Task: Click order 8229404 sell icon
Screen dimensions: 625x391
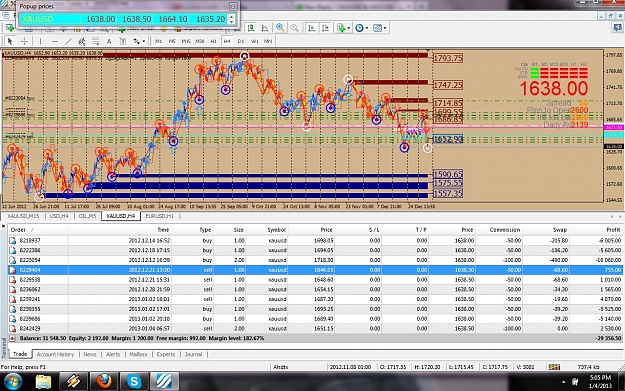Action: point(13,270)
